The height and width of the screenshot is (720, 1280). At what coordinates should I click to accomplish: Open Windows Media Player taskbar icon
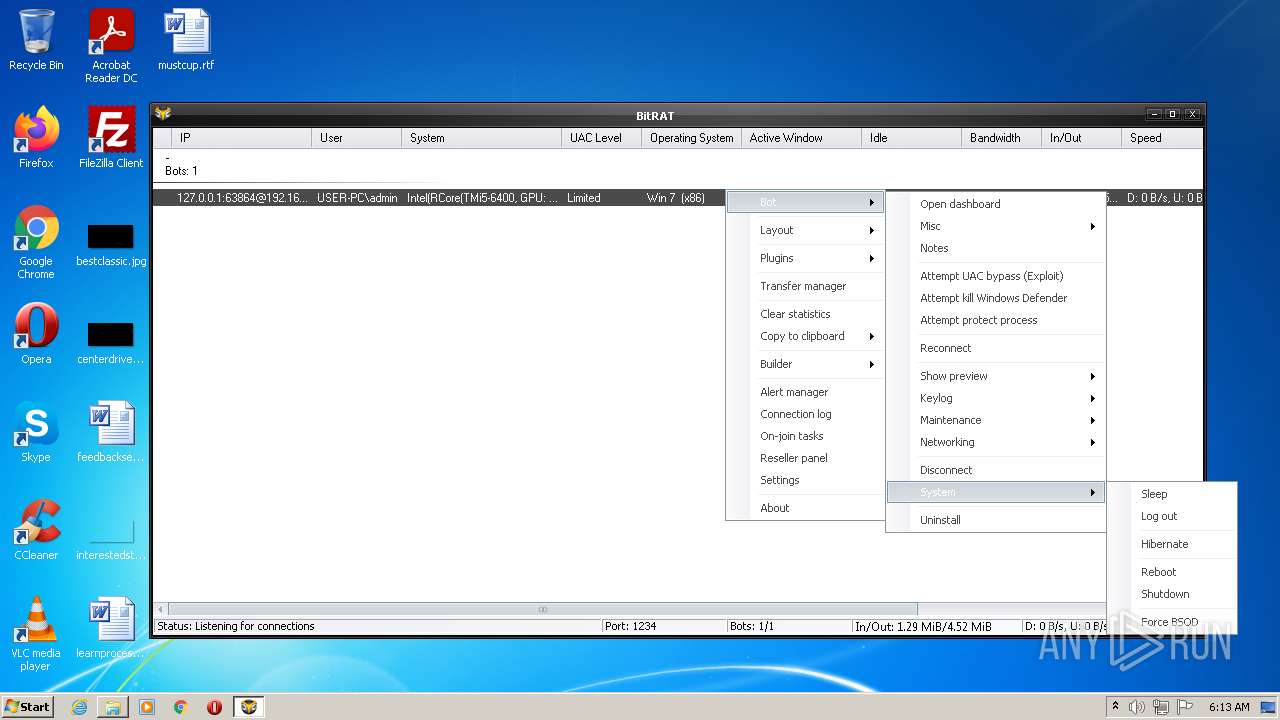point(147,707)
